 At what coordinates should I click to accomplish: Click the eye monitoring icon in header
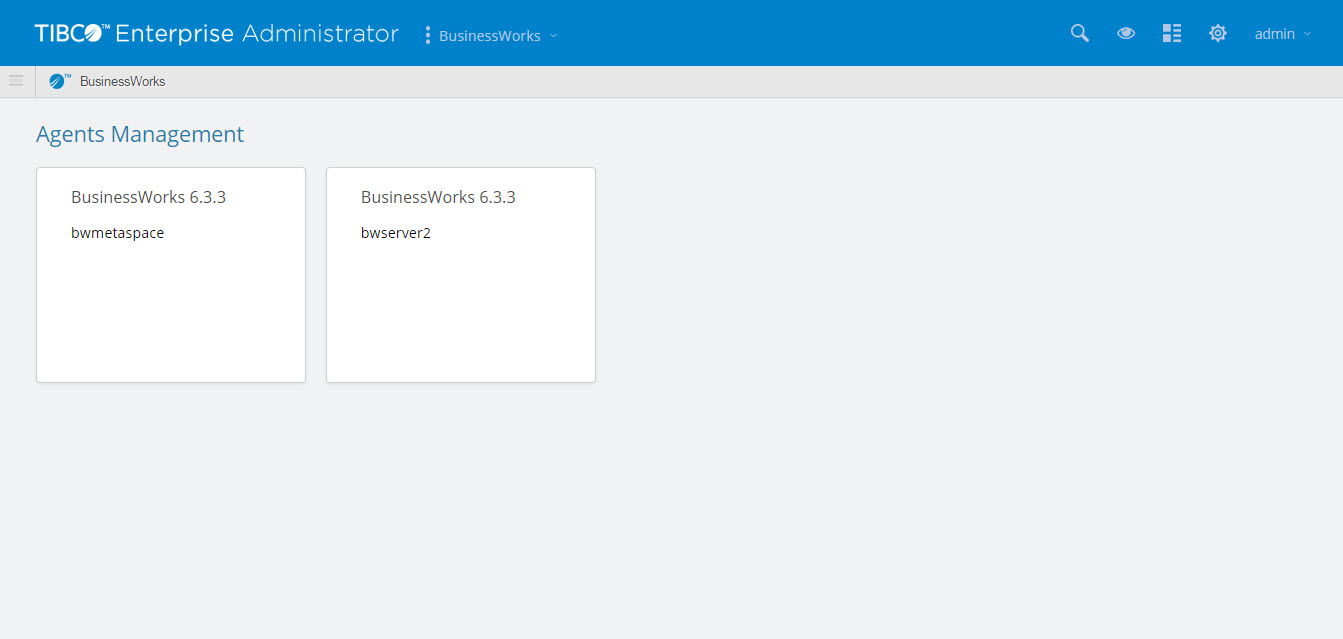(1126, 34)
